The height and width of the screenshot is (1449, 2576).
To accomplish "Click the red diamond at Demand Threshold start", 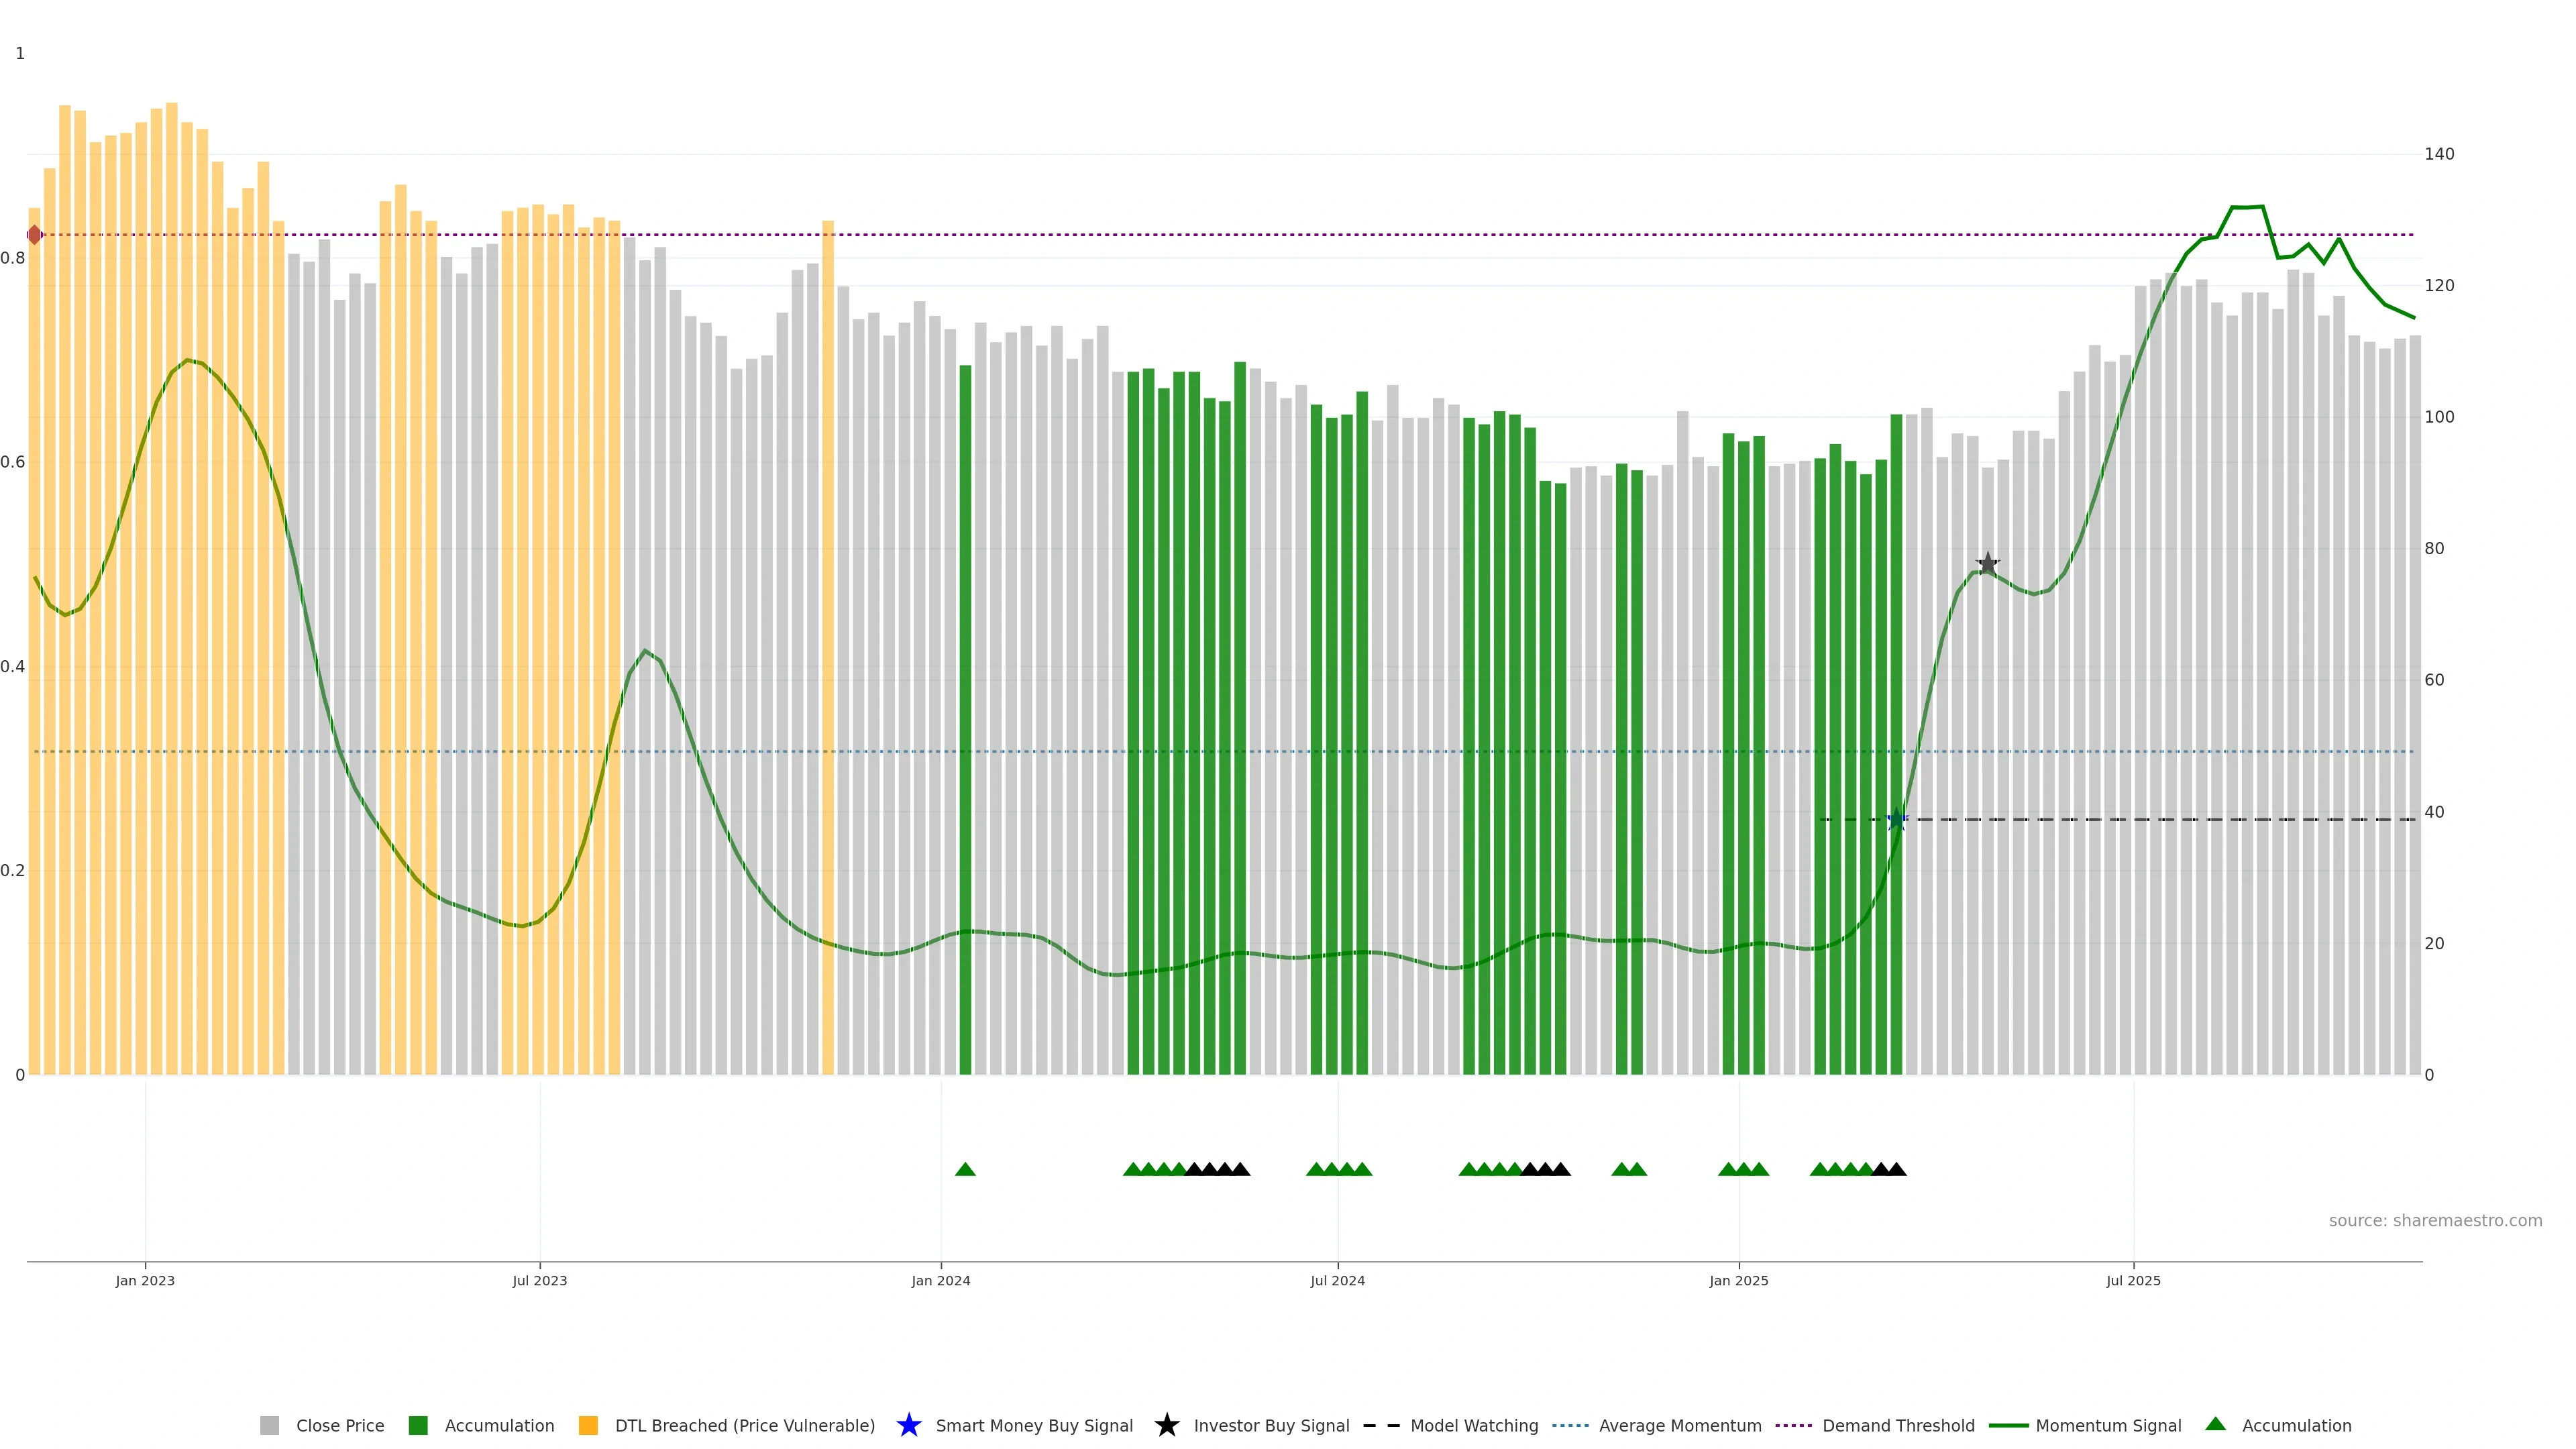I will point(35,235).
